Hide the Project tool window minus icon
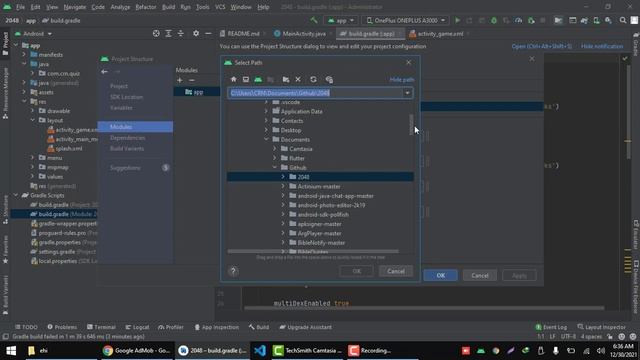 208,33
